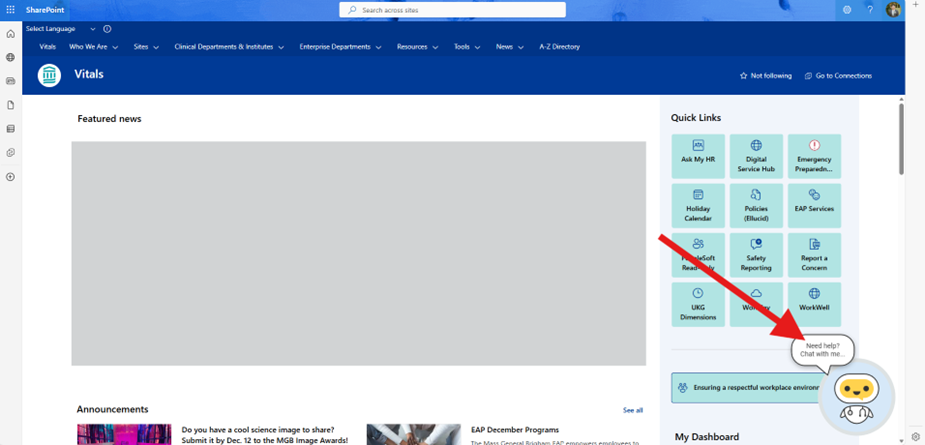Open the Safety Reporting tile

point(756,254)
